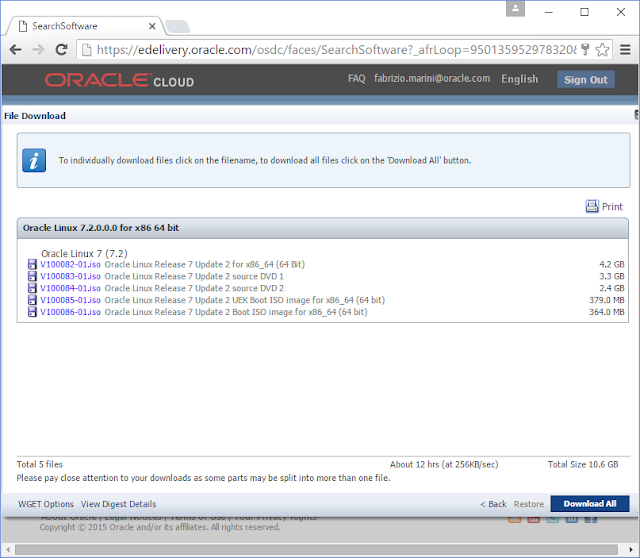
Task: Open a new browser tab
Action: (178, 27)
